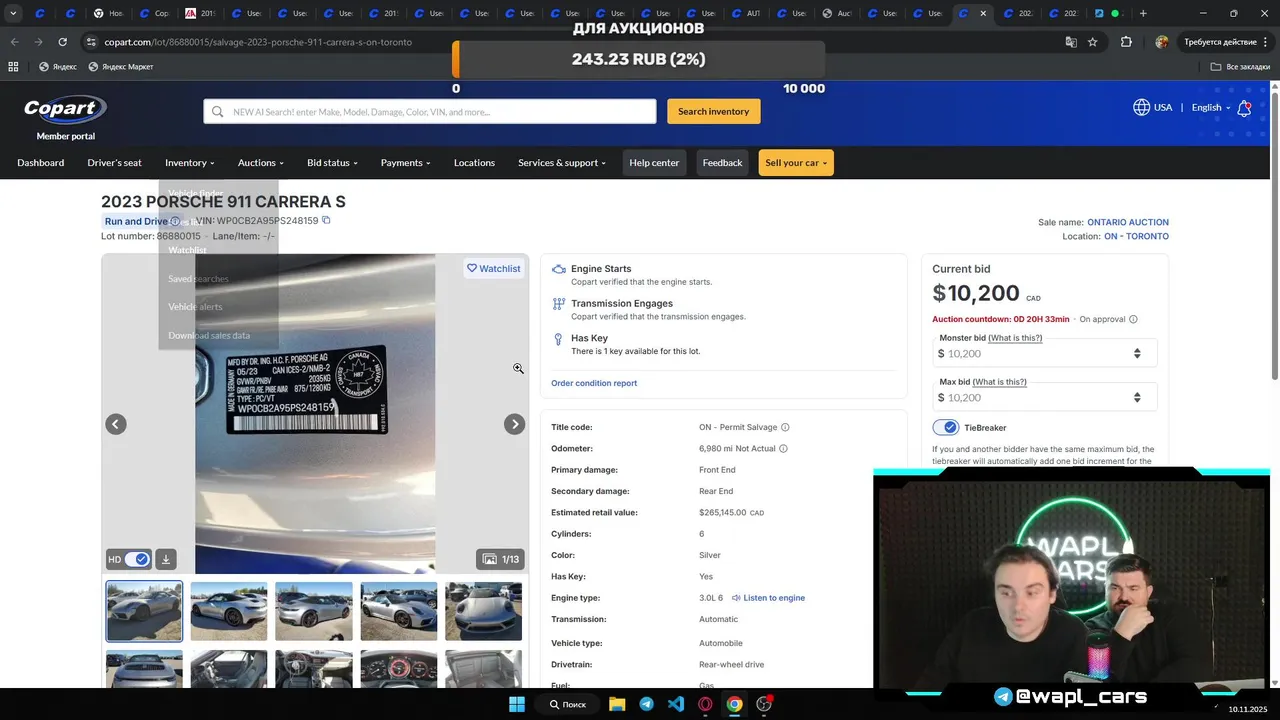Open Windows Start menu
The image size is (1280, 720).
point(517,704)
